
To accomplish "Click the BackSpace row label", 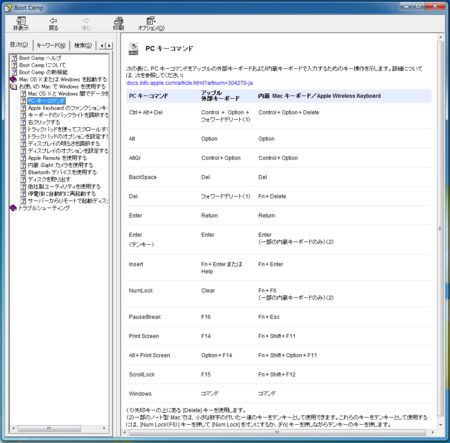I will click(x=143, y=177).
